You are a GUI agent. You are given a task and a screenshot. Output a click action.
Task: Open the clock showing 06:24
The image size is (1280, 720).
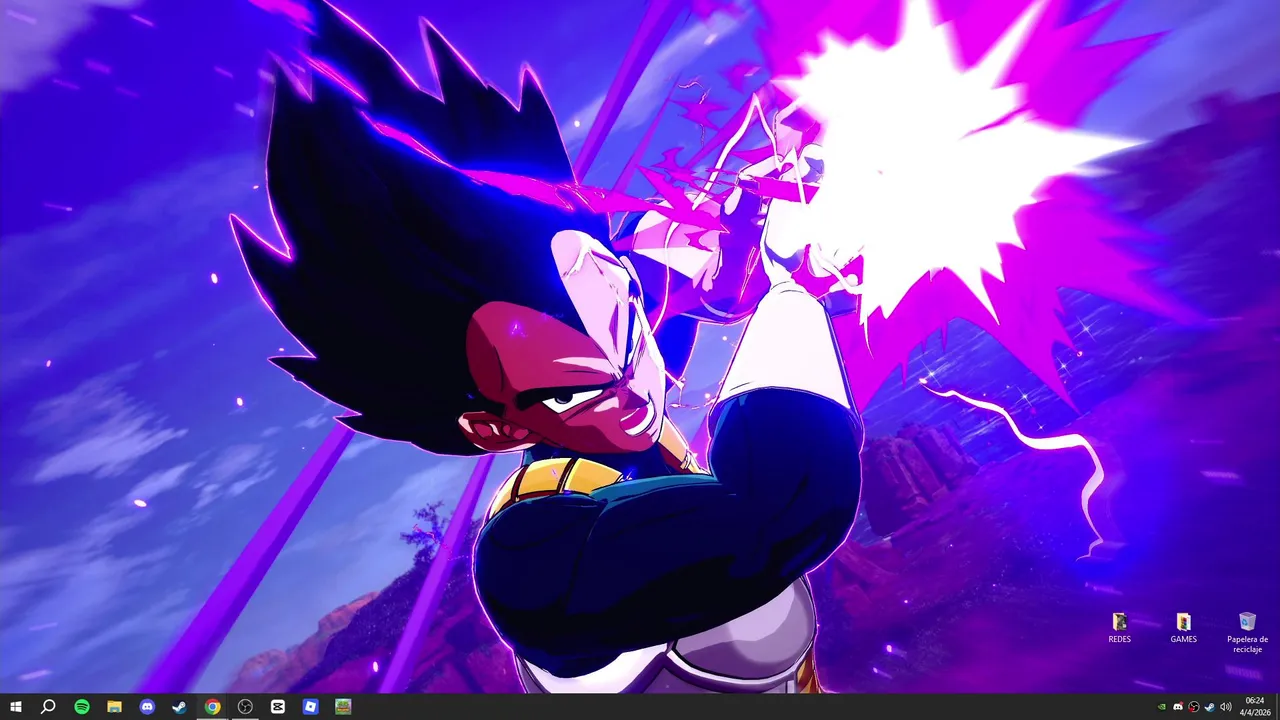(x=1255, y=706)
